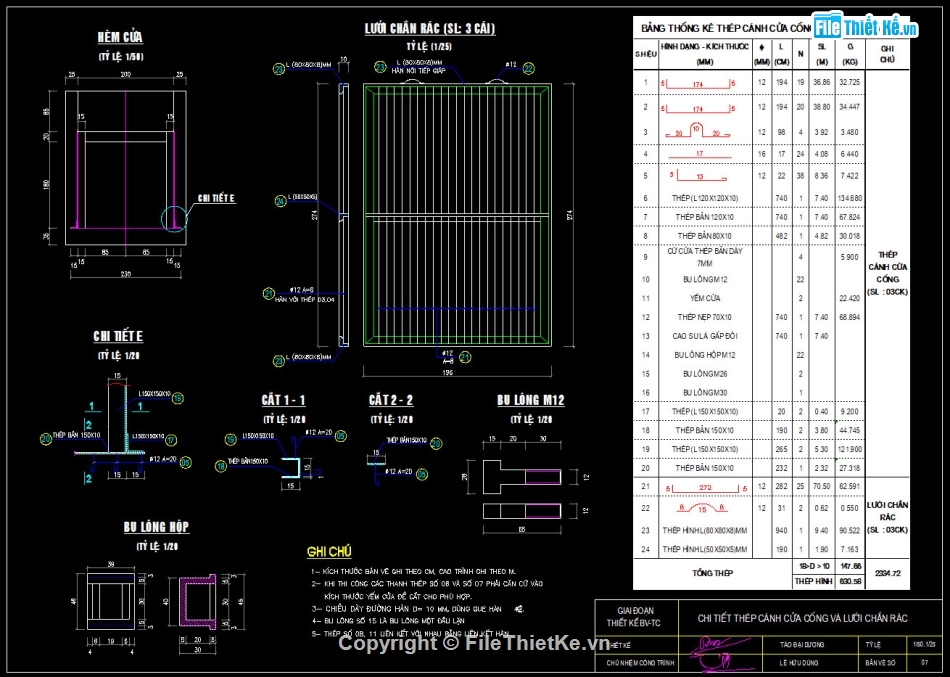Viewport: 950px width, 677px height.
Task: Click table cell 'CỬ CỬA THÉP BẢN DÀY 7MM'
Action: (705, 257)
